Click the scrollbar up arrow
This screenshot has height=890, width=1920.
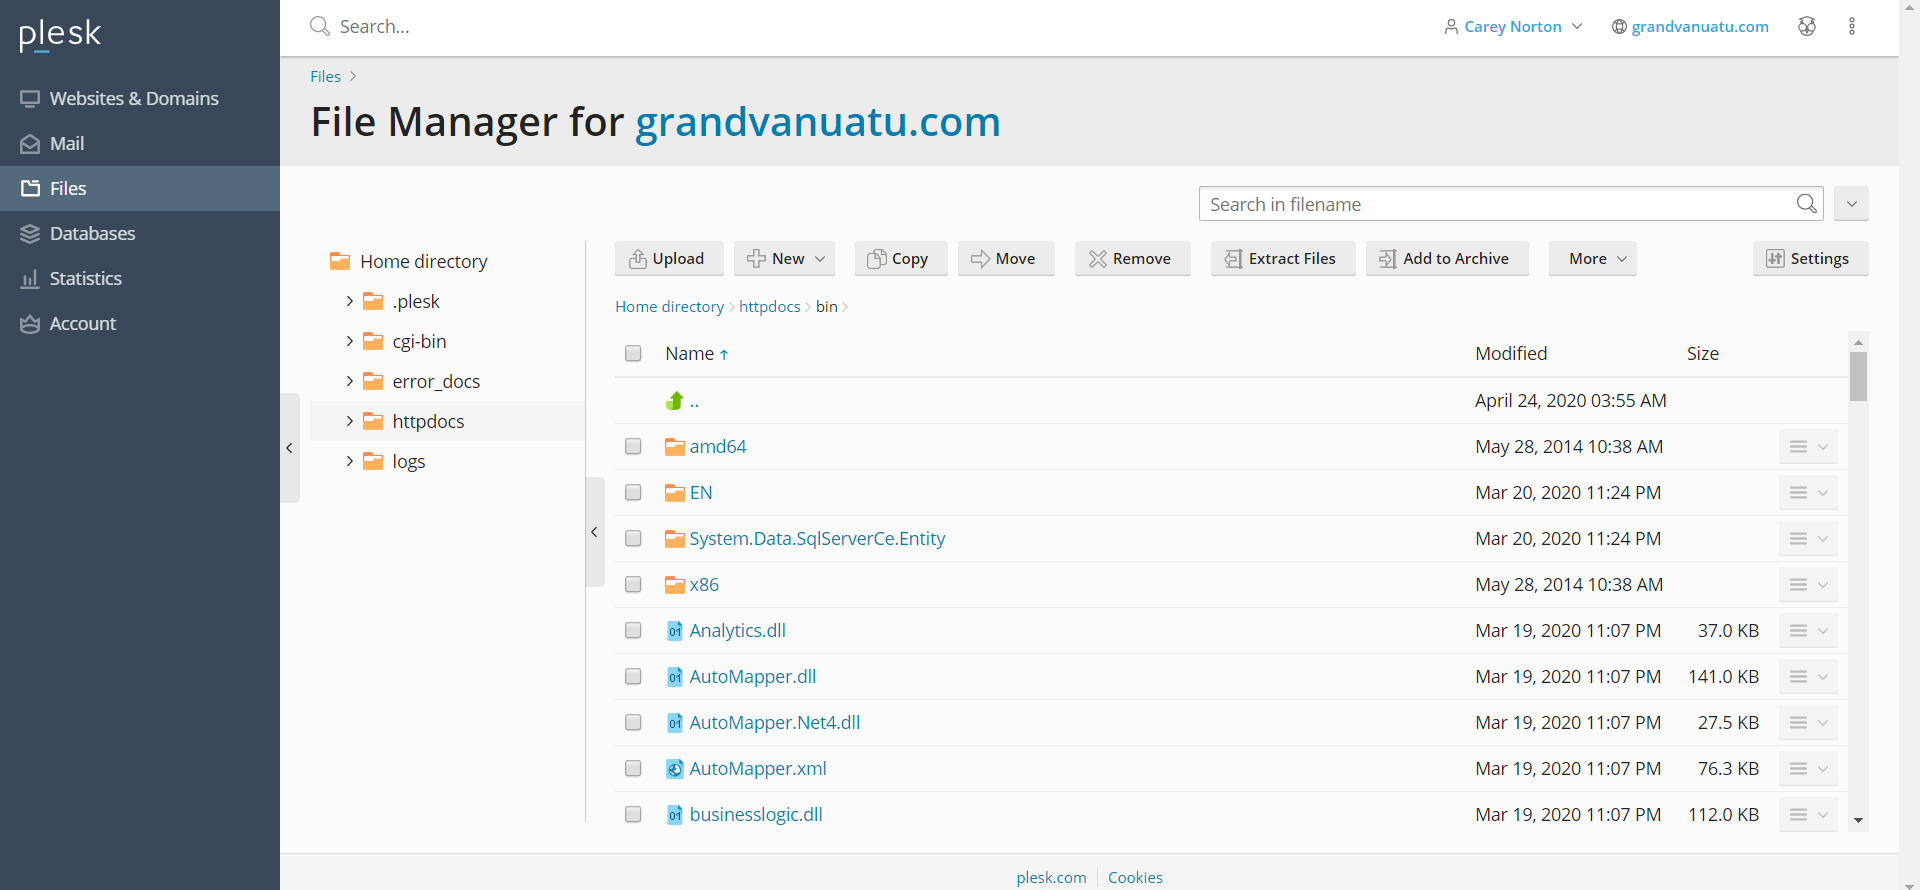[x=1858, y=342]
